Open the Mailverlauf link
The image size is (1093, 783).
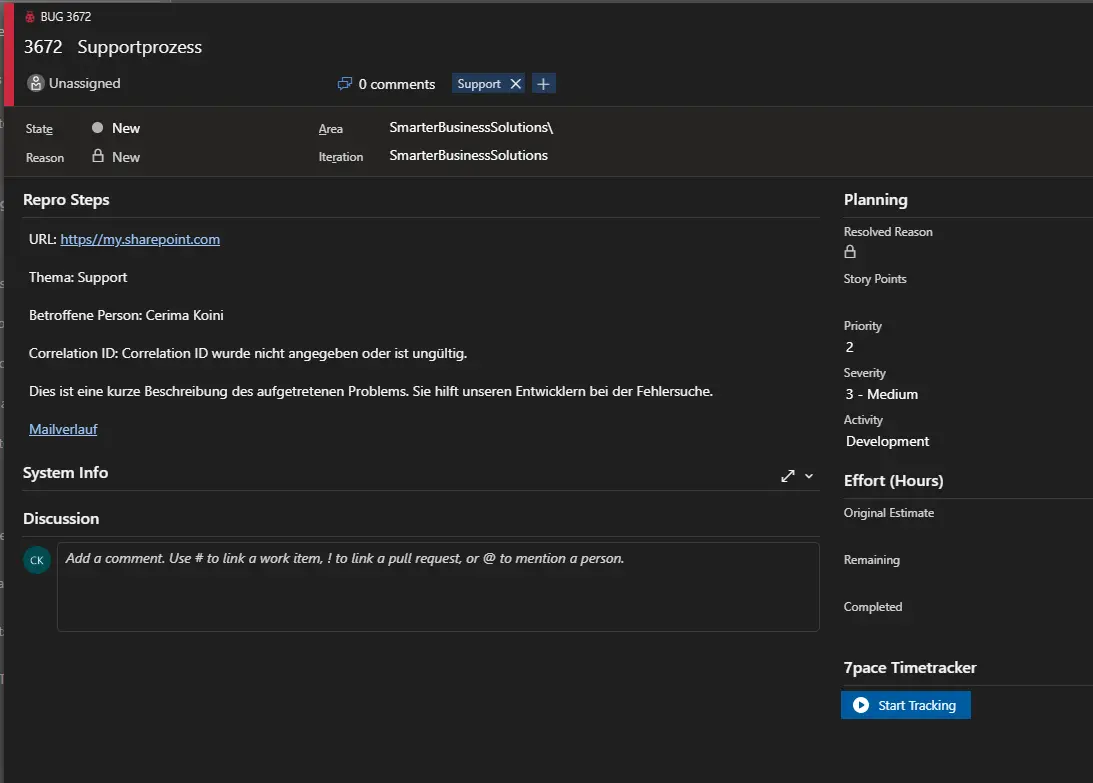pyautogui.click(x=63, y=428)
